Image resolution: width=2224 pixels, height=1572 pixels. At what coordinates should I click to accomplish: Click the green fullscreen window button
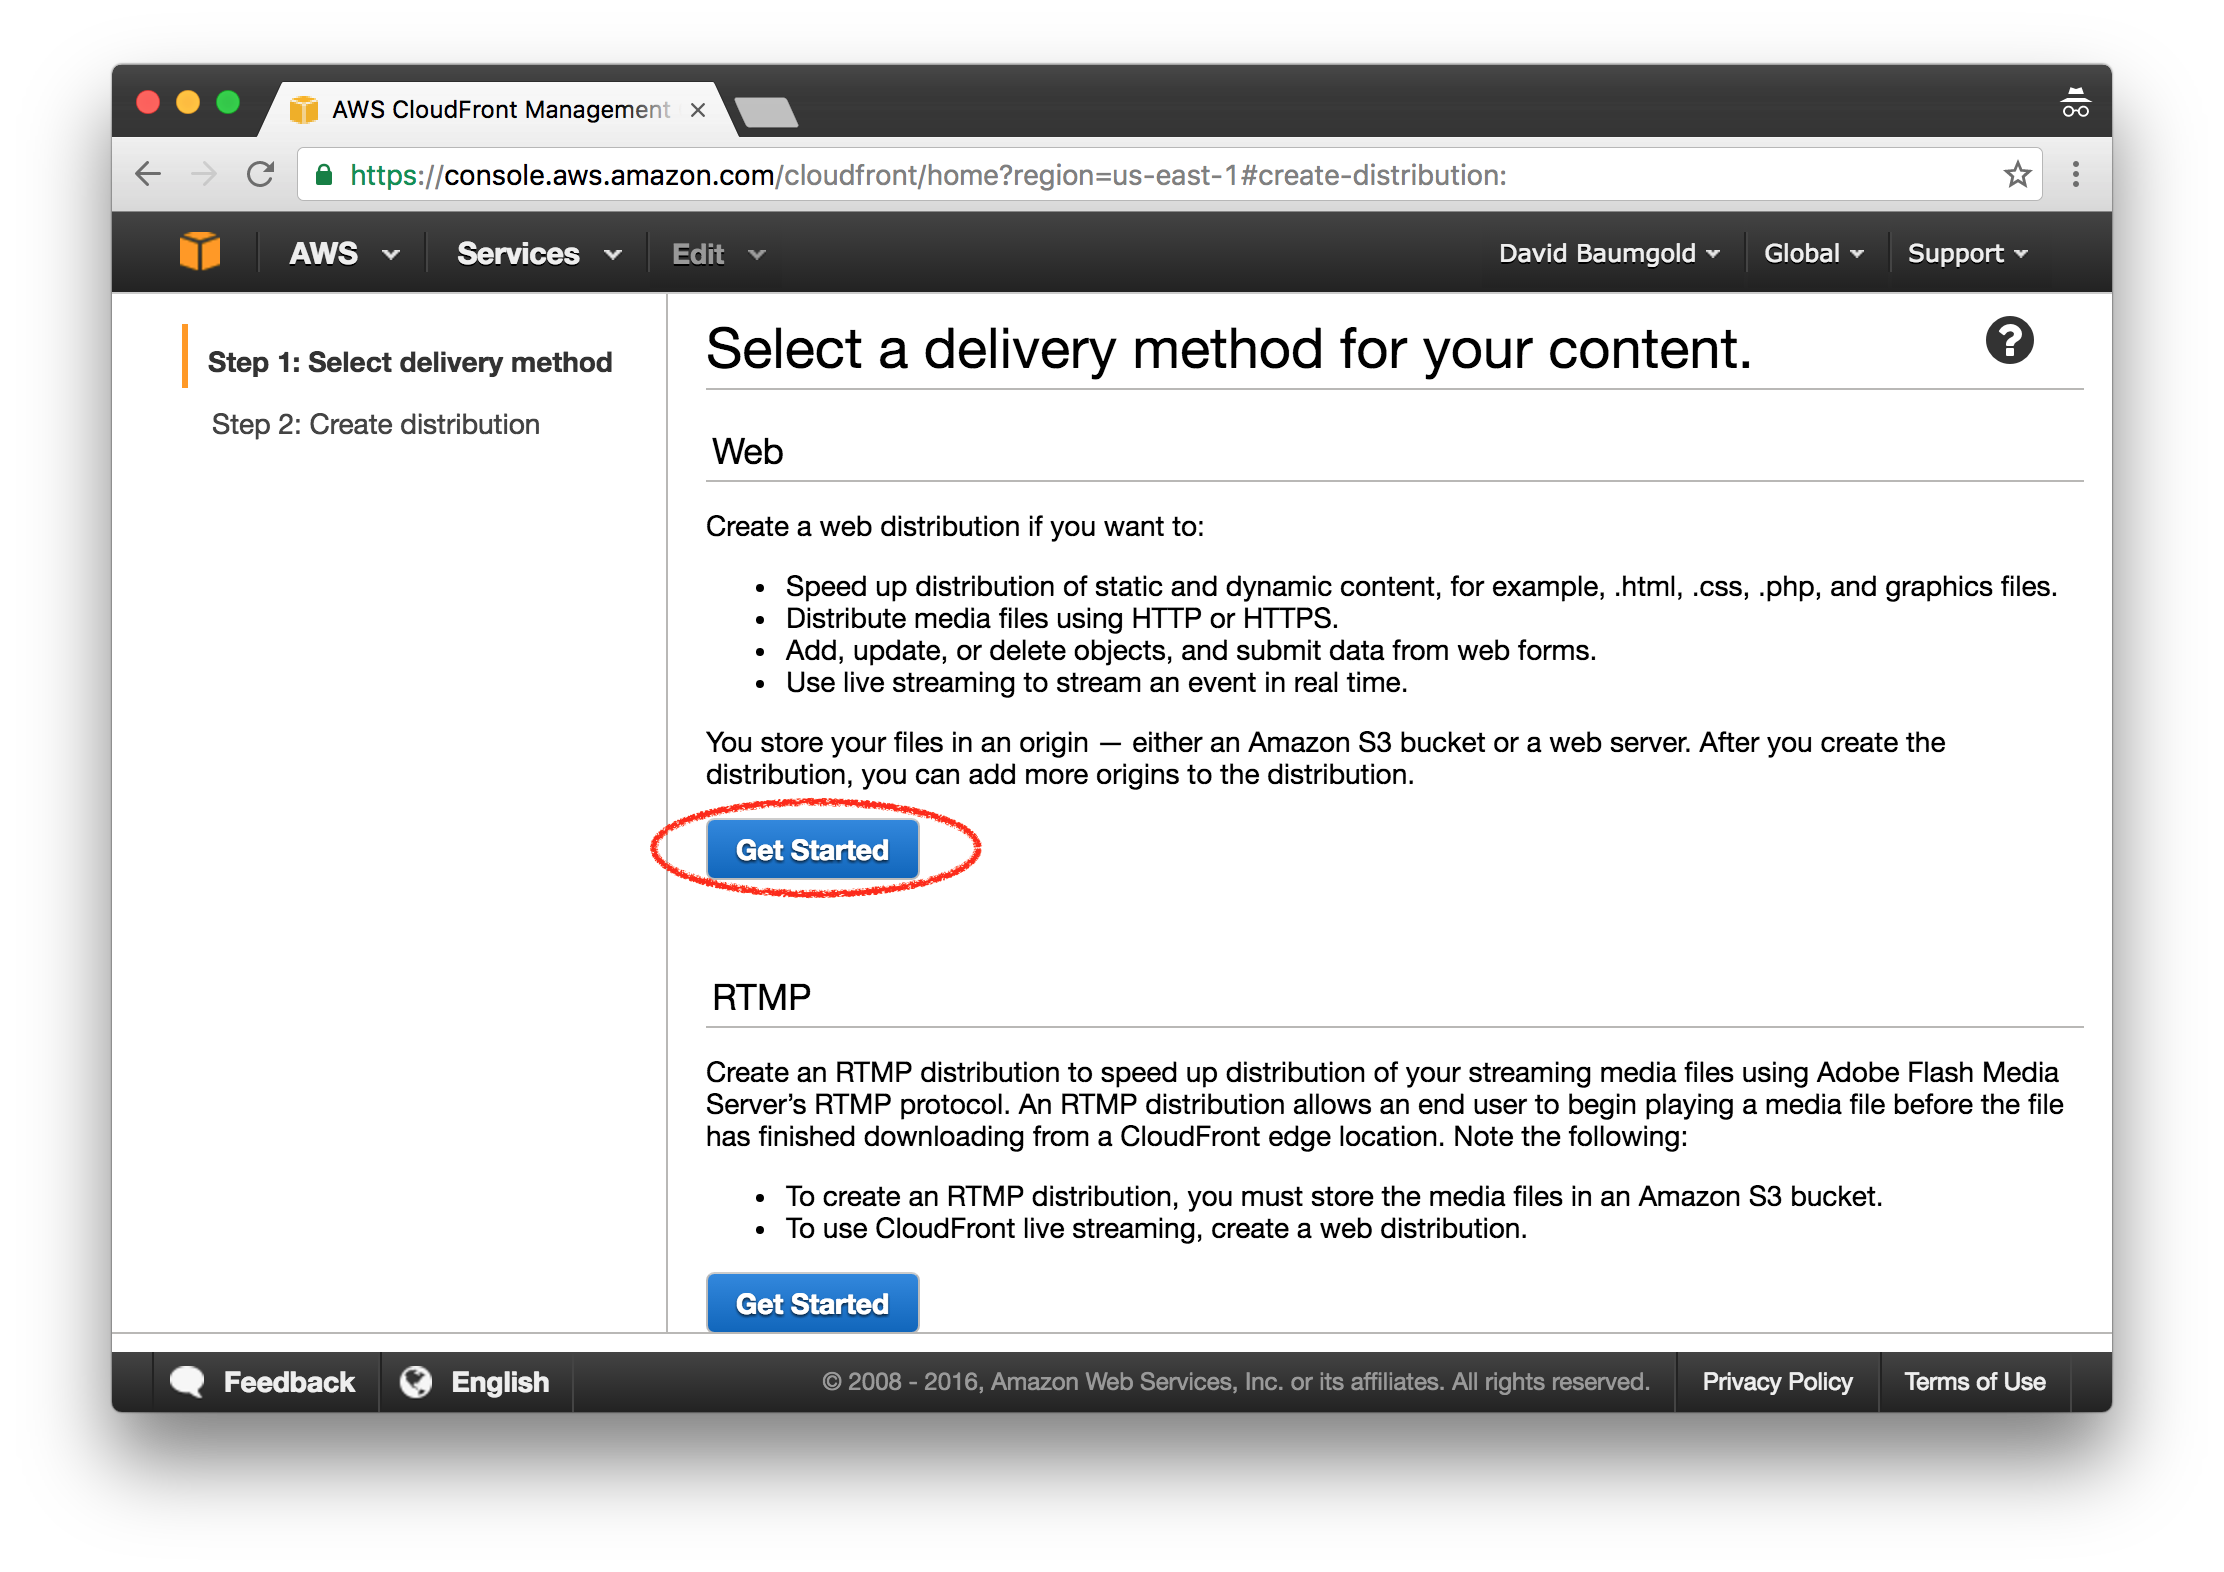coord(228,102)
